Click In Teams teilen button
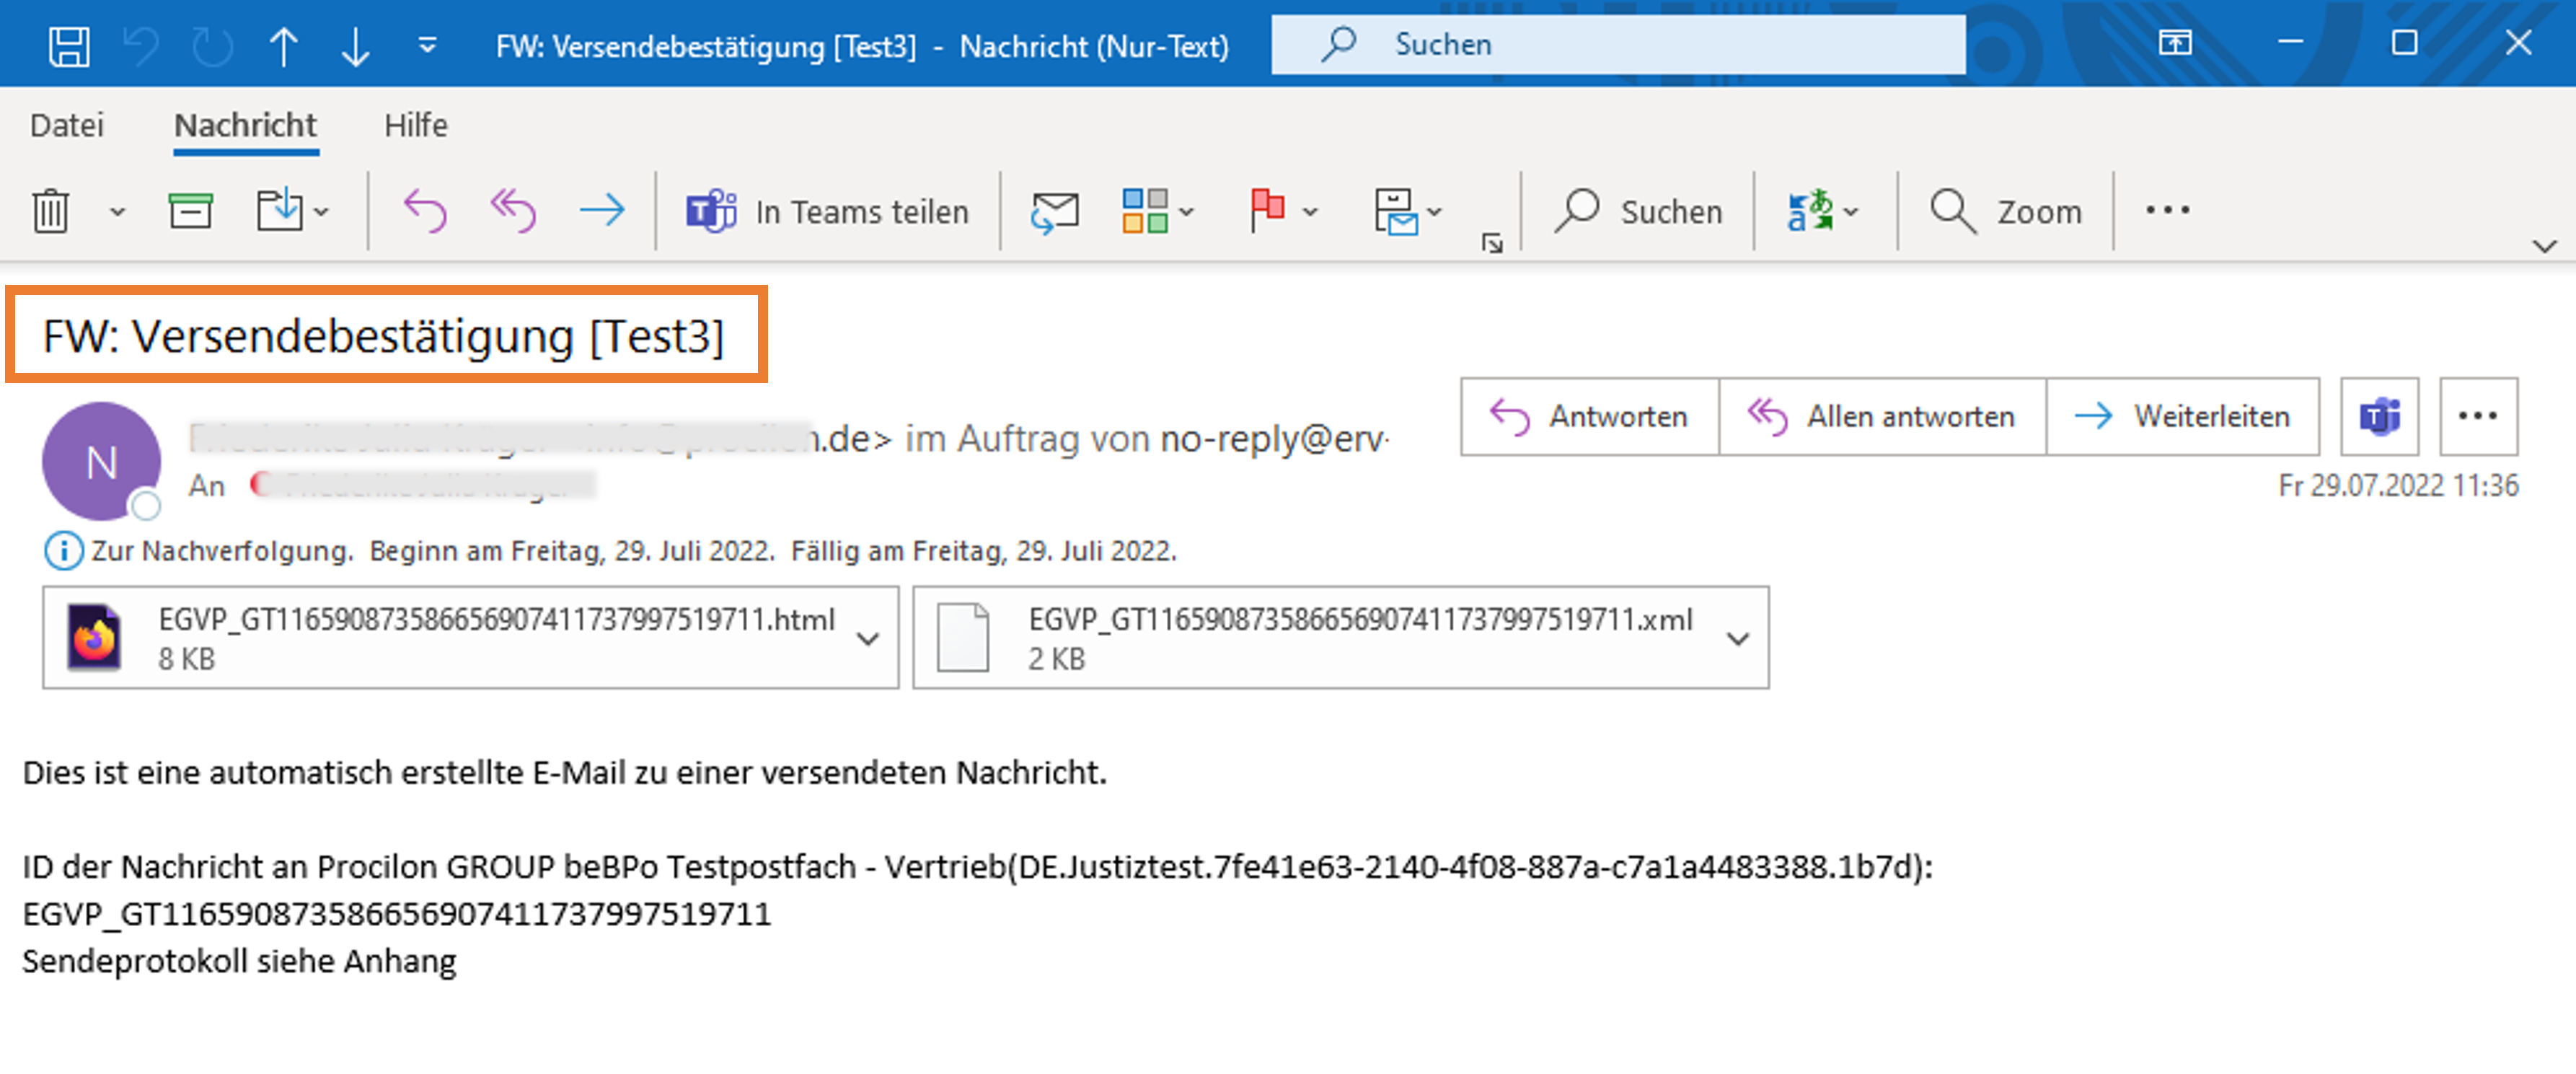Viewport: 2576px width, 1074px height. pos(828,211)
